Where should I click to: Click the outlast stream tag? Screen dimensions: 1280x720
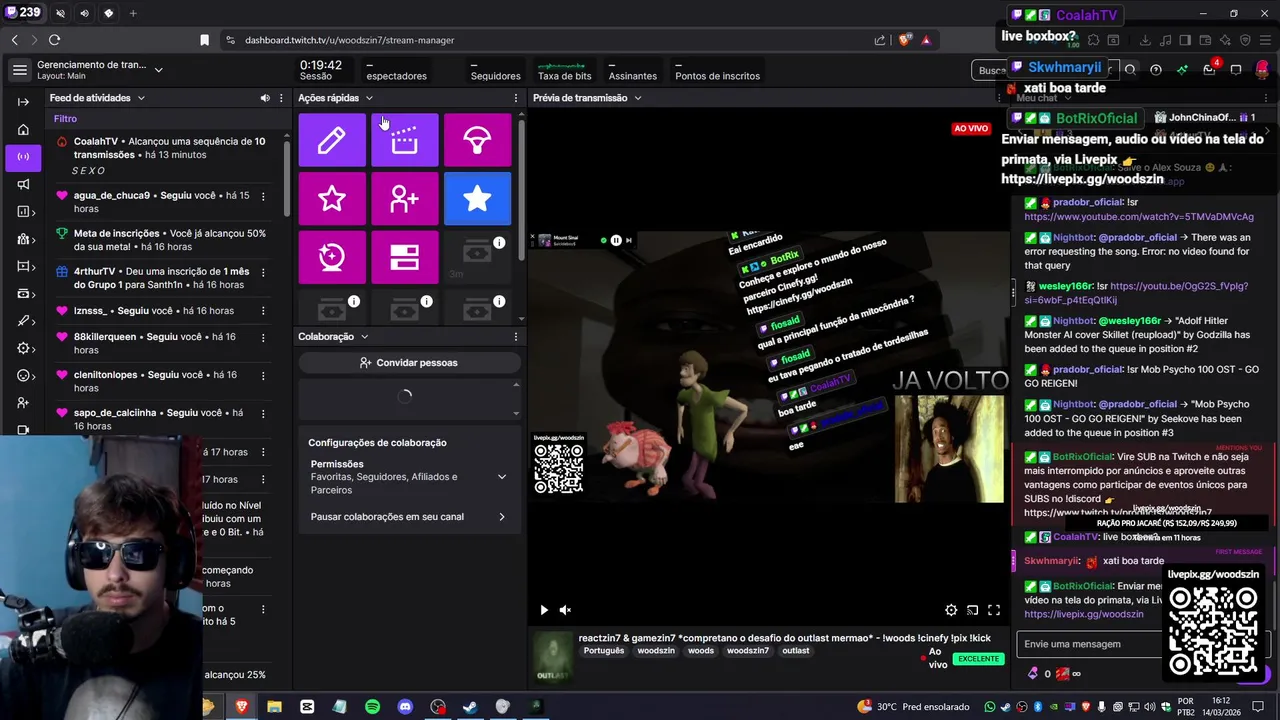pos(796,651)
